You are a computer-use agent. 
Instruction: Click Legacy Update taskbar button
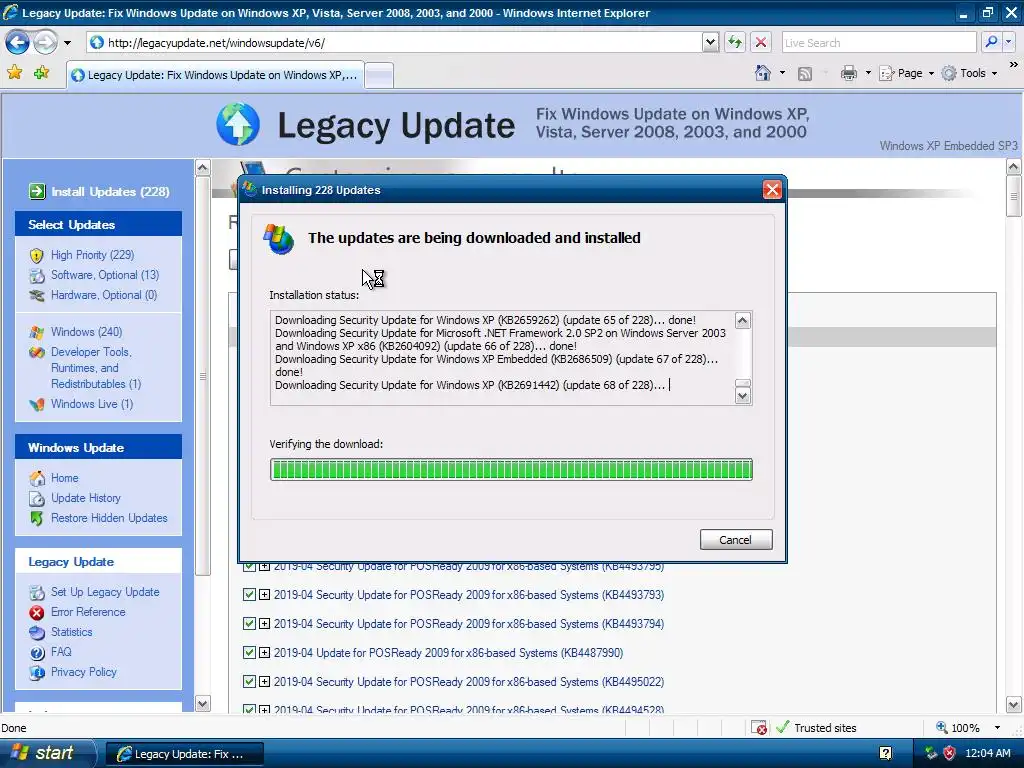(x=185, y=754)
